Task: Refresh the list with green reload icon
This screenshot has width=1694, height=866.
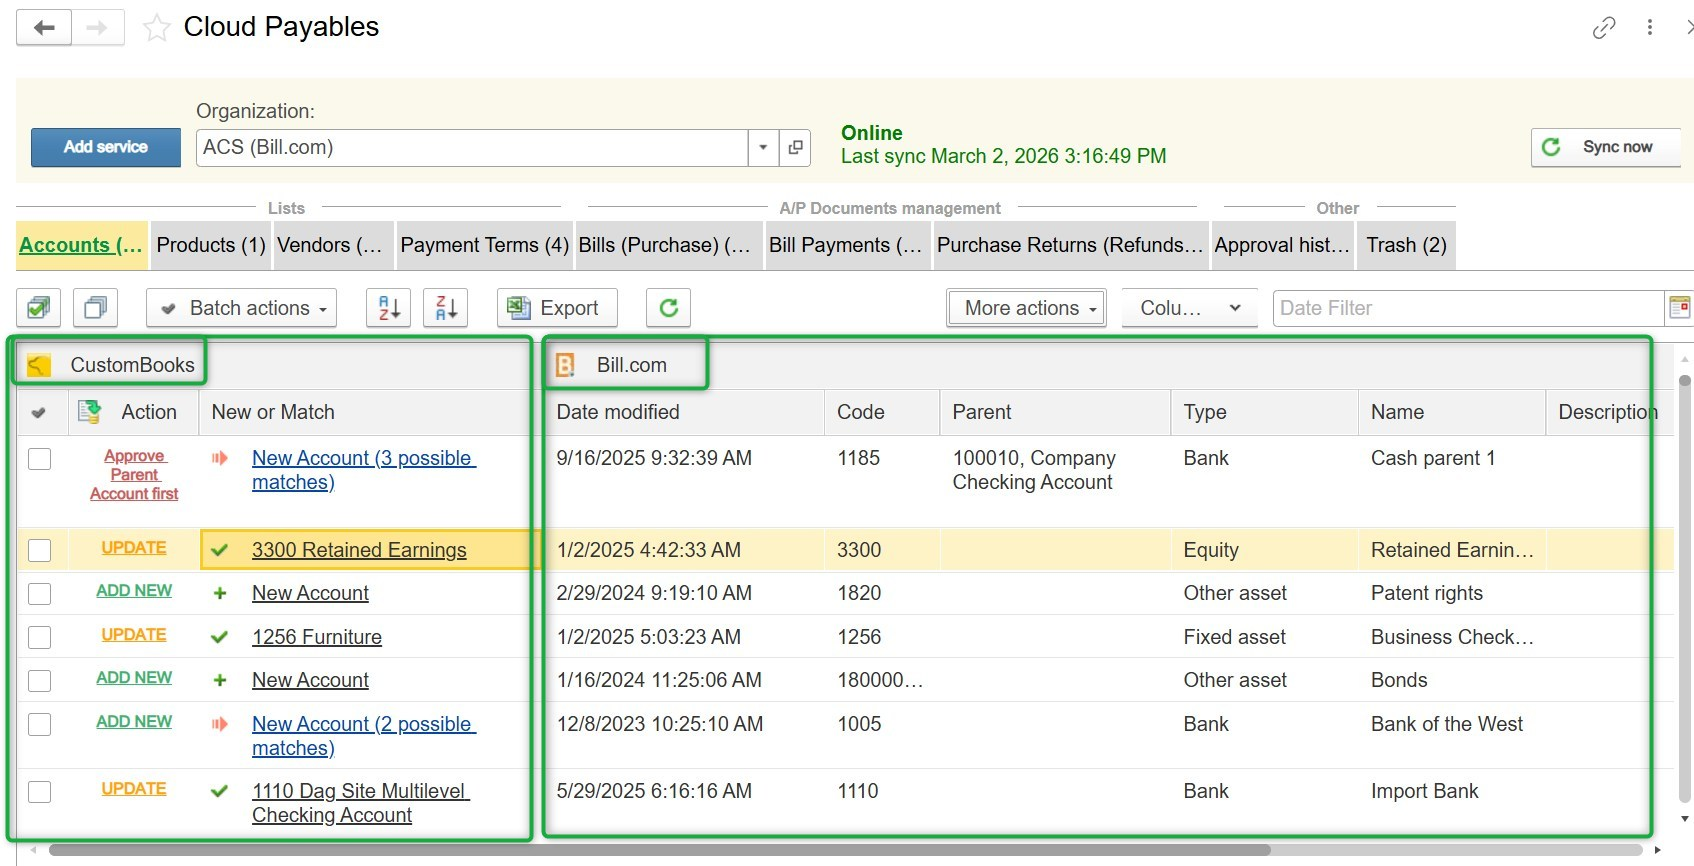Action: pos(669,308)
